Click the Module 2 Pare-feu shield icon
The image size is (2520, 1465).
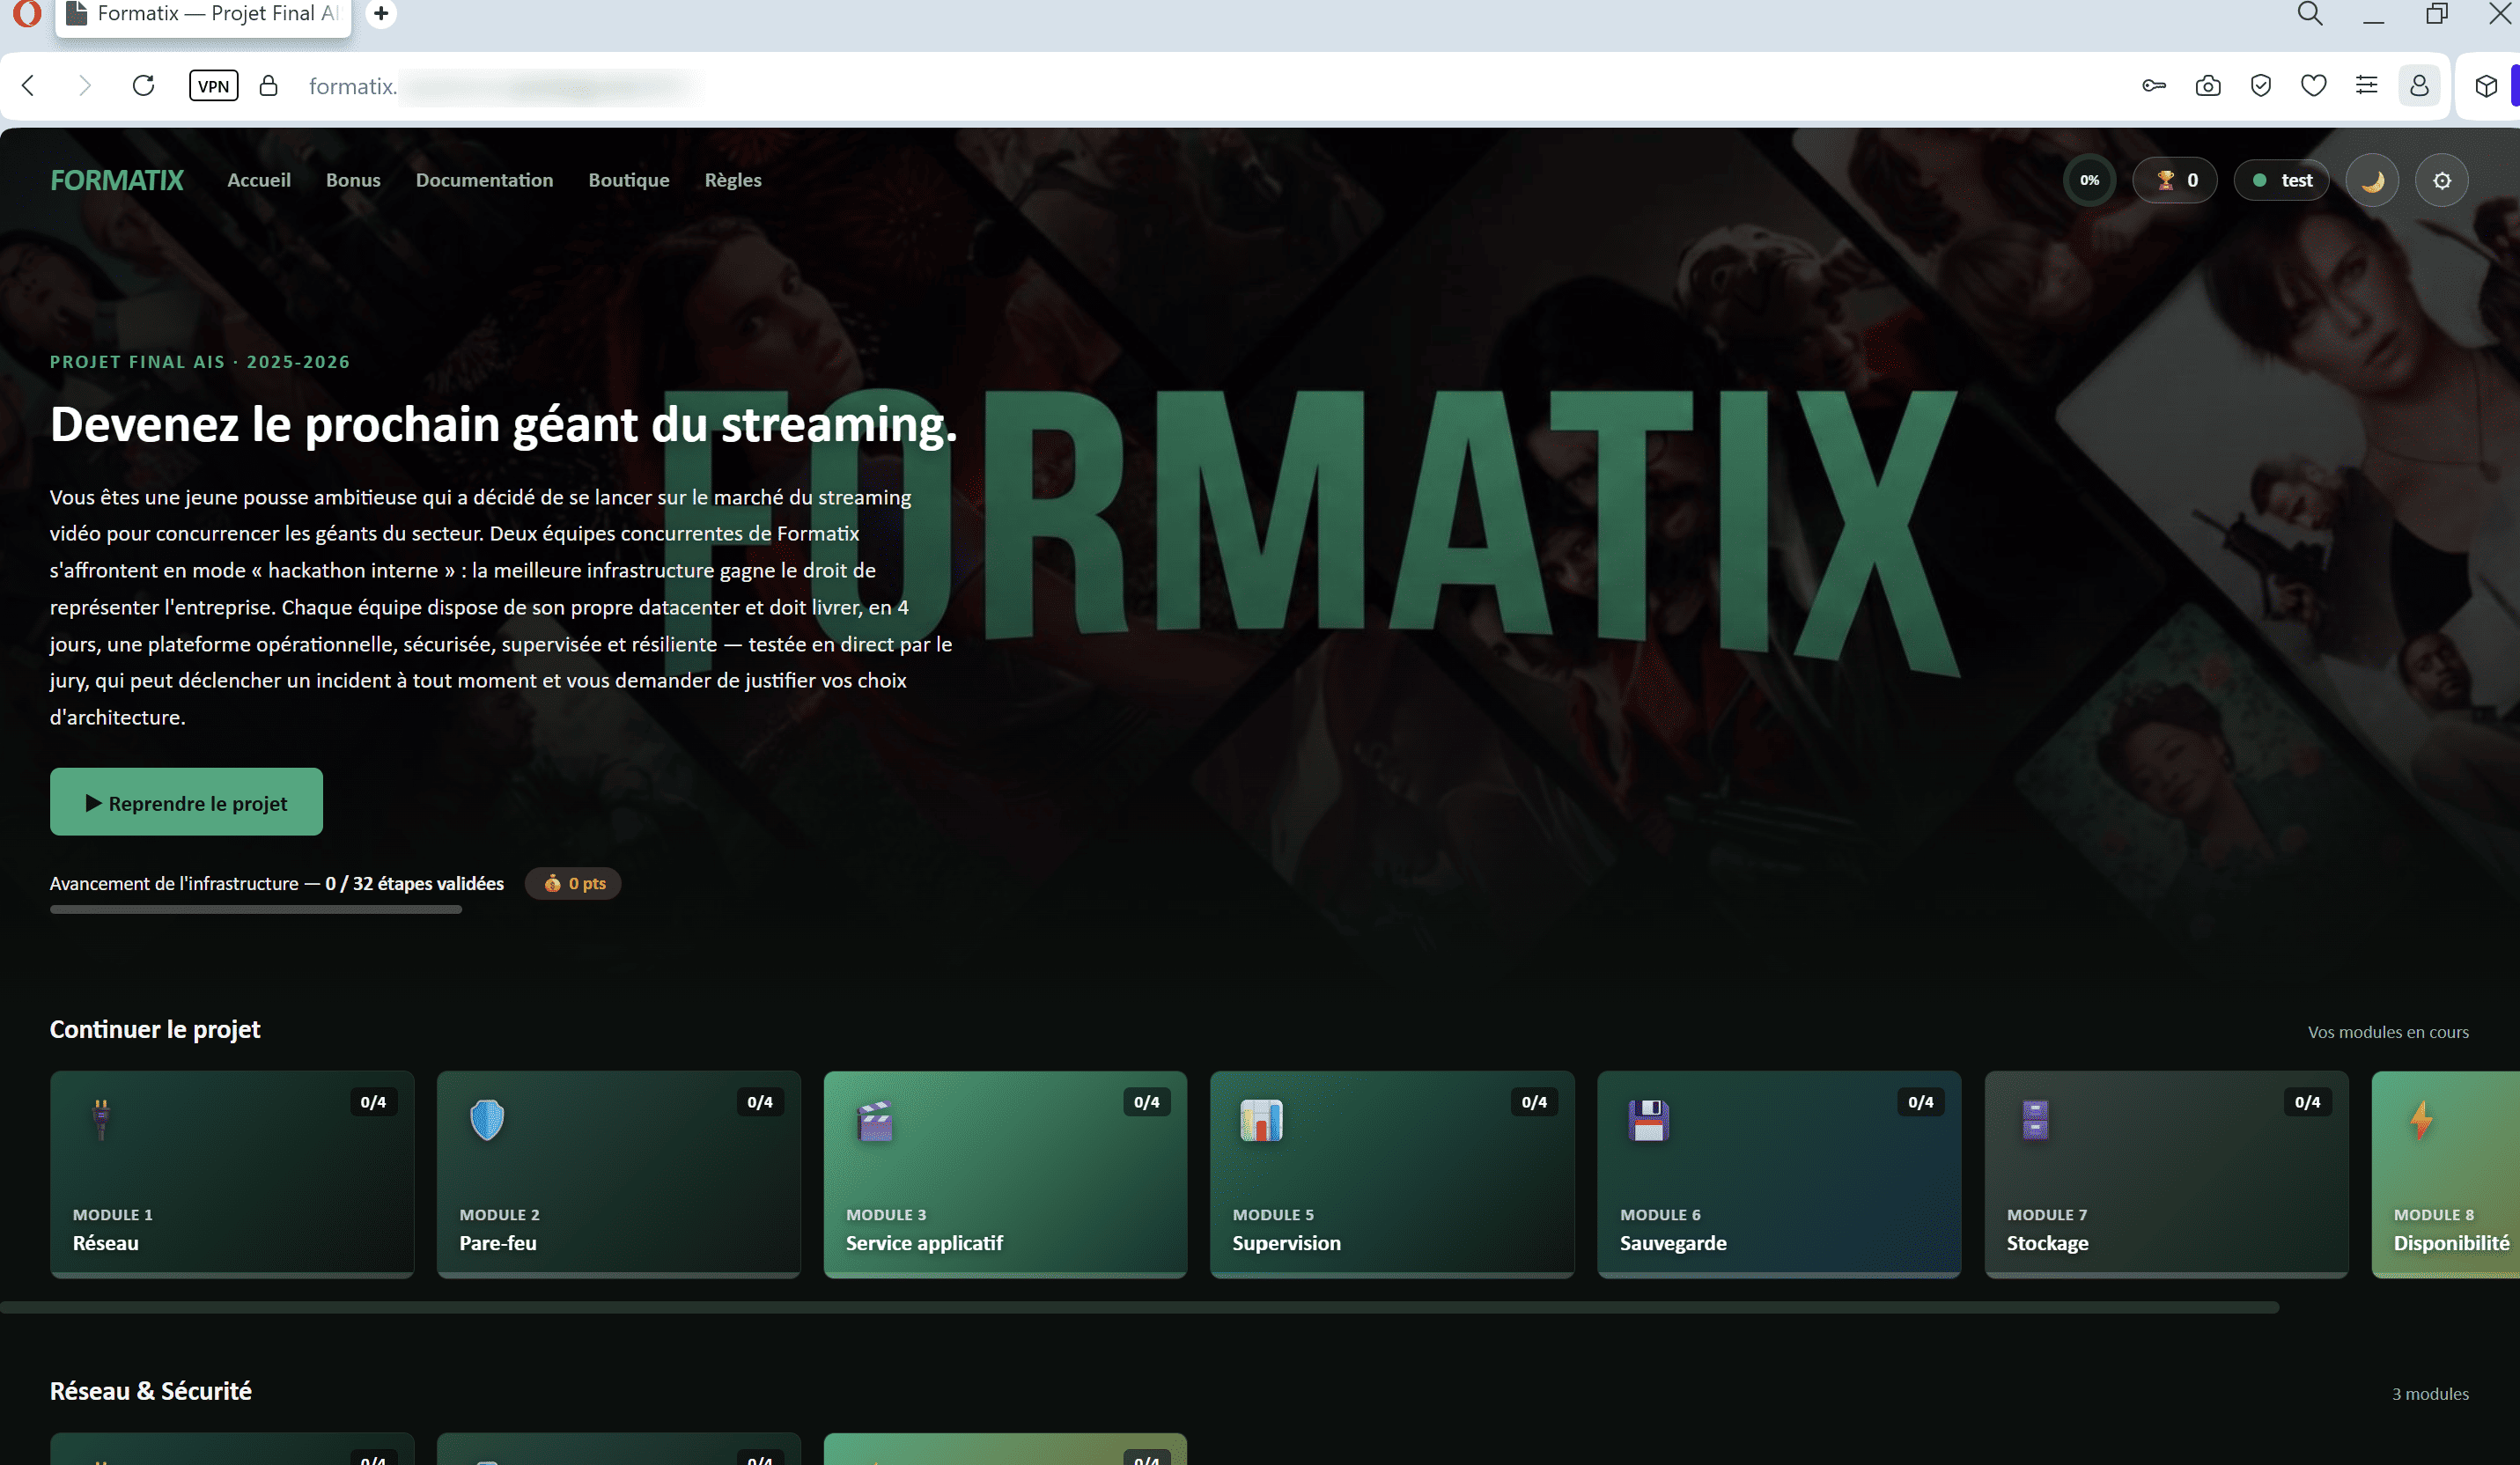(487, 1120)
